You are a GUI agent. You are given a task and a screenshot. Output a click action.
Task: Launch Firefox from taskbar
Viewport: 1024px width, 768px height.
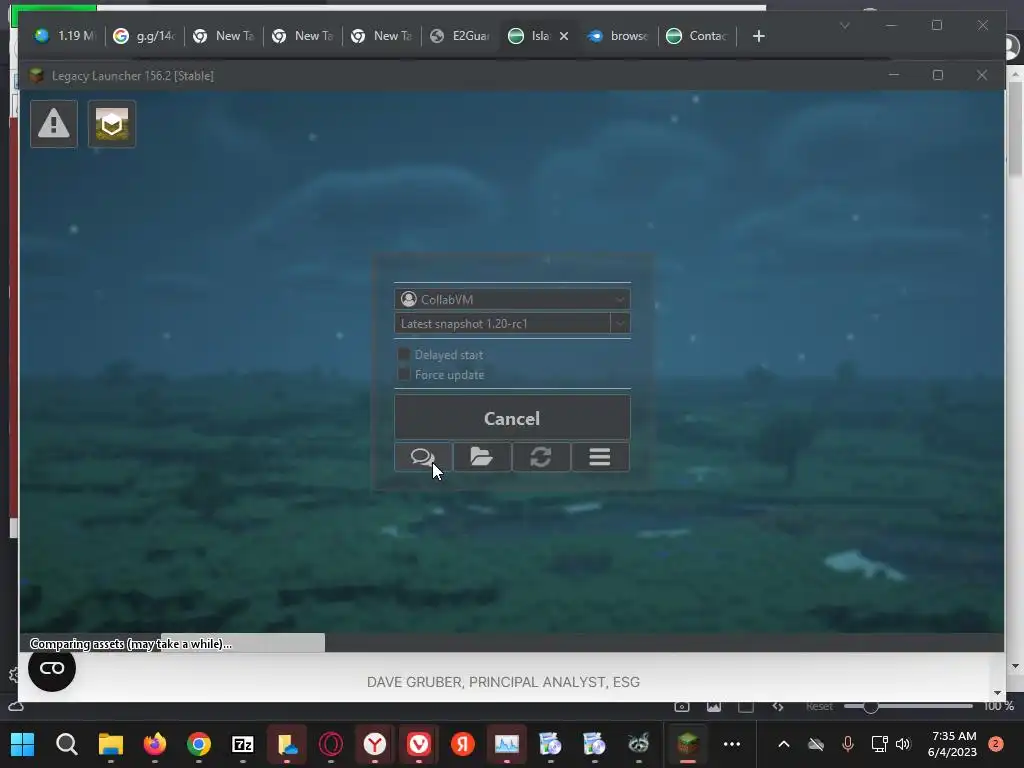point(155,744)
